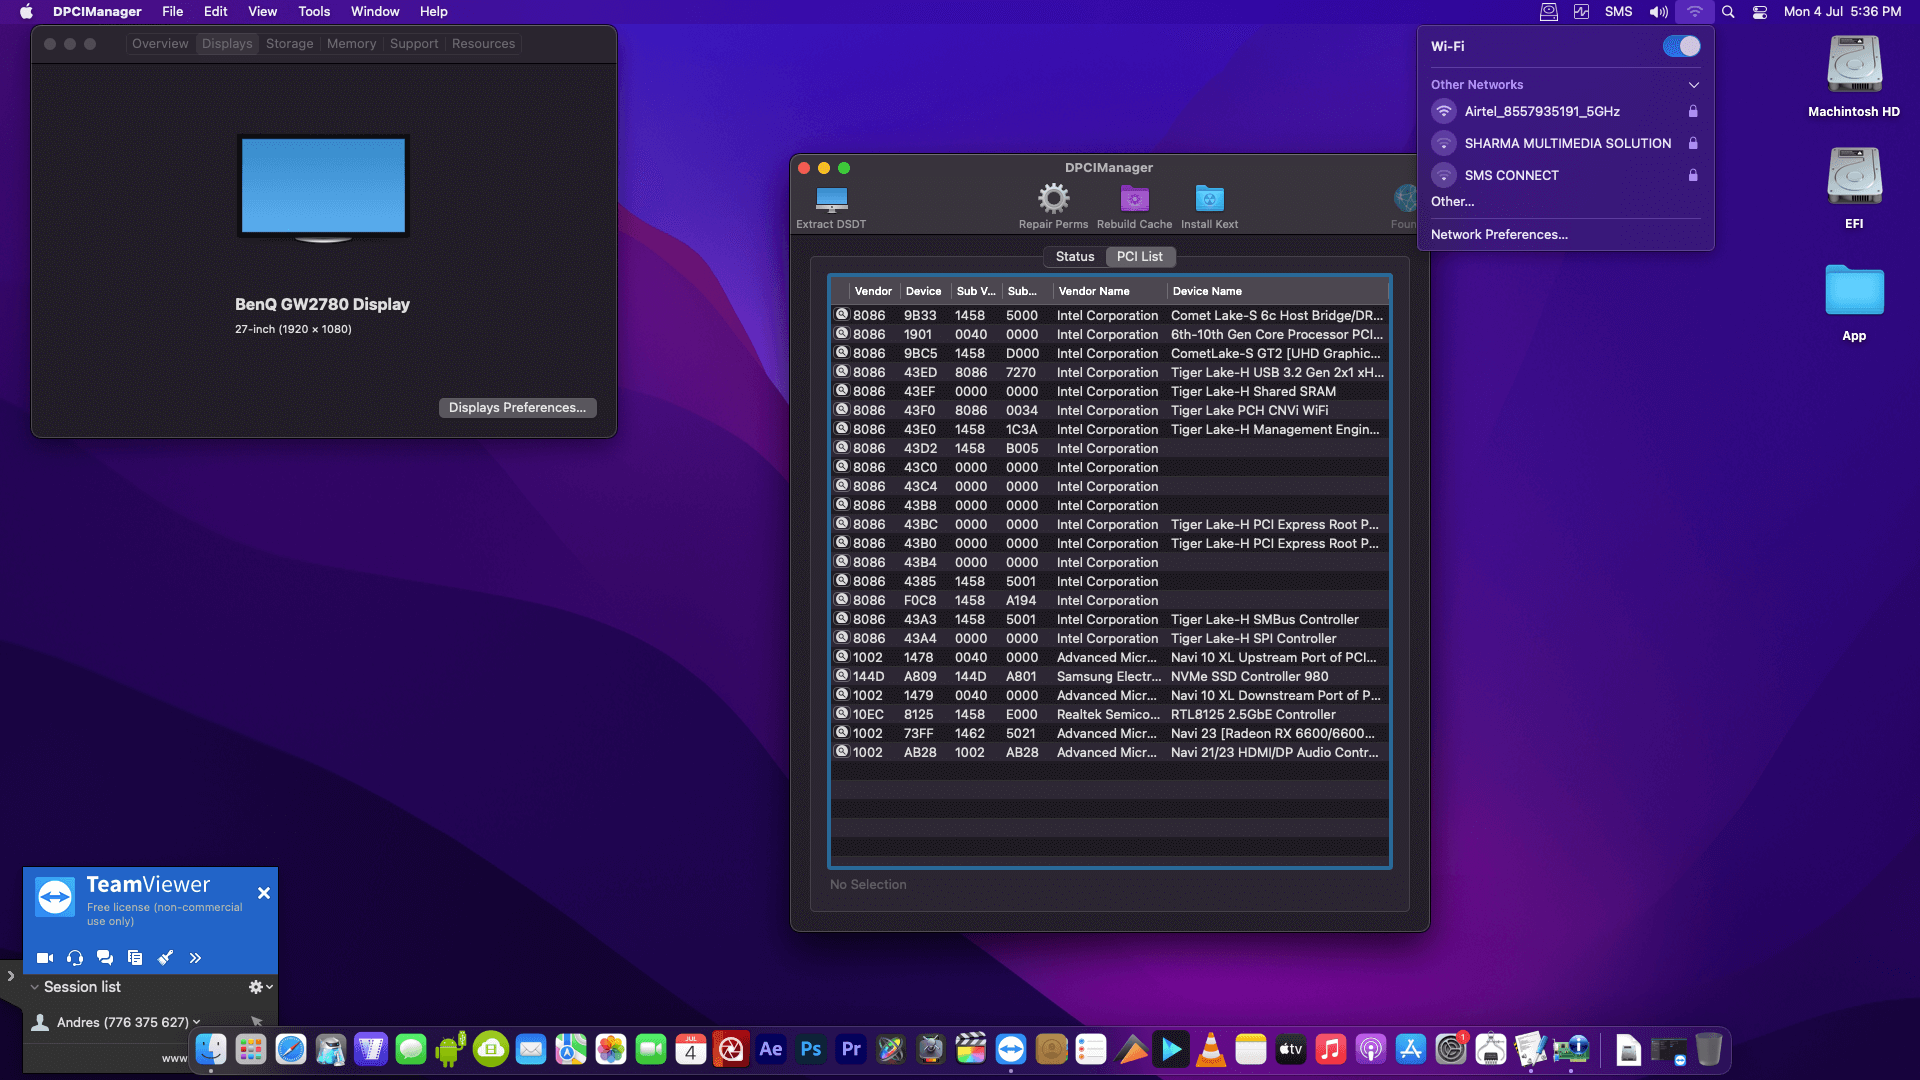Viewport: 1920px width, 1080px height.
Task: Turn off the Wi-Fi switch
Action: point(1681,47)
